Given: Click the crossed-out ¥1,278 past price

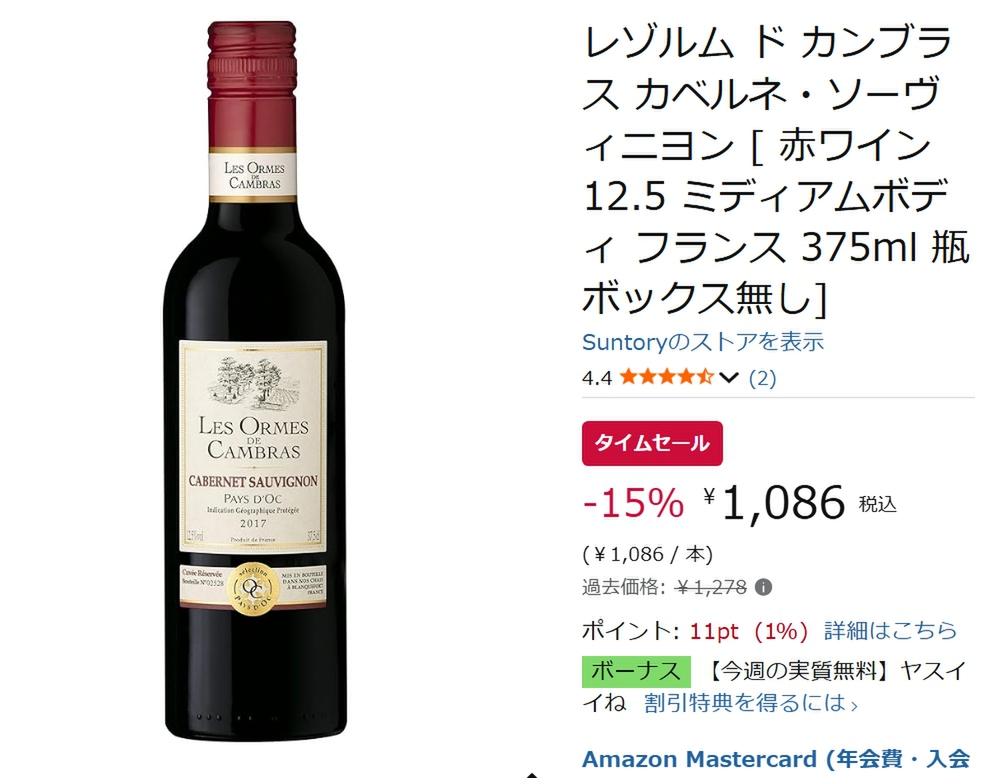Looking at the screenshot, I should click(x=711, y=587).
